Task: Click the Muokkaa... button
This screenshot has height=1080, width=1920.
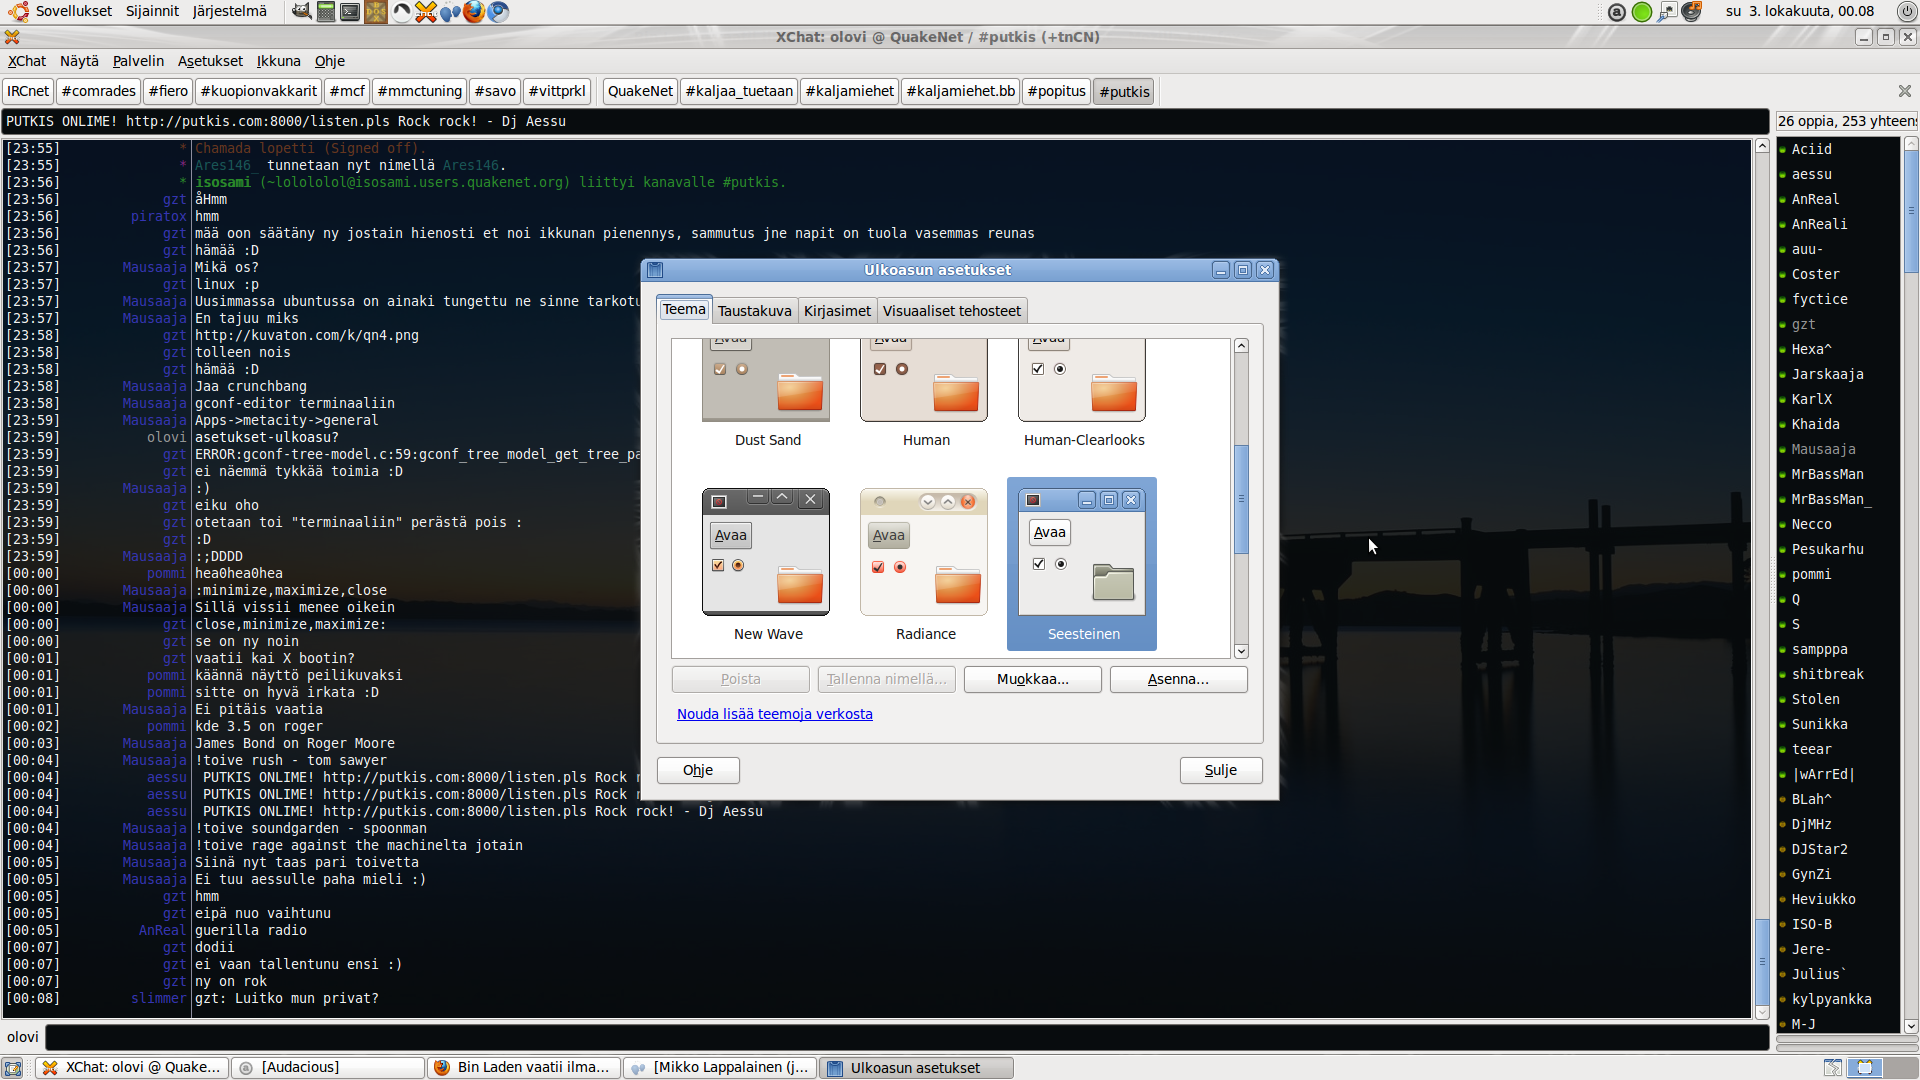Action: [x=1032, y=679]
